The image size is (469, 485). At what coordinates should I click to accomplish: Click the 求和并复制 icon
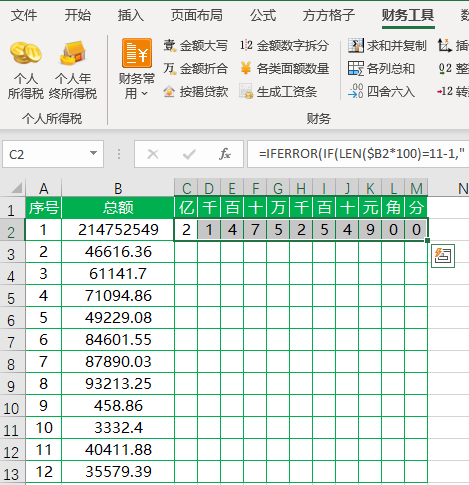point(355,45)
